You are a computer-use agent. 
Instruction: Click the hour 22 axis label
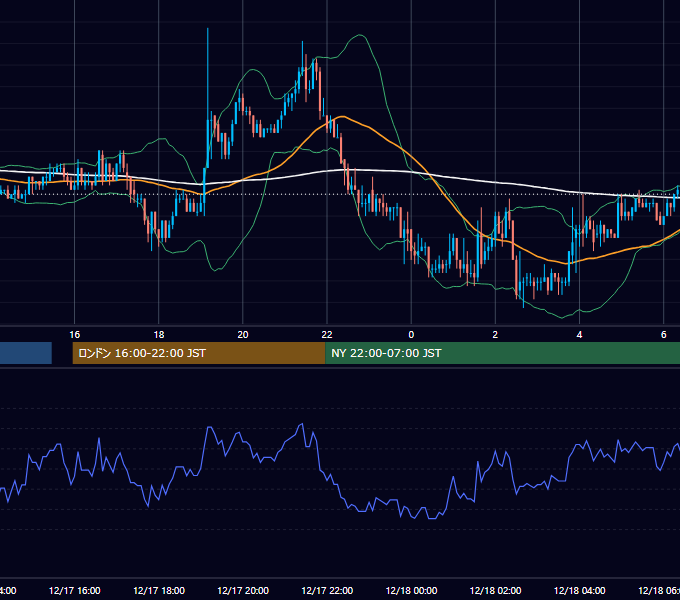click(x=327, y=334)
